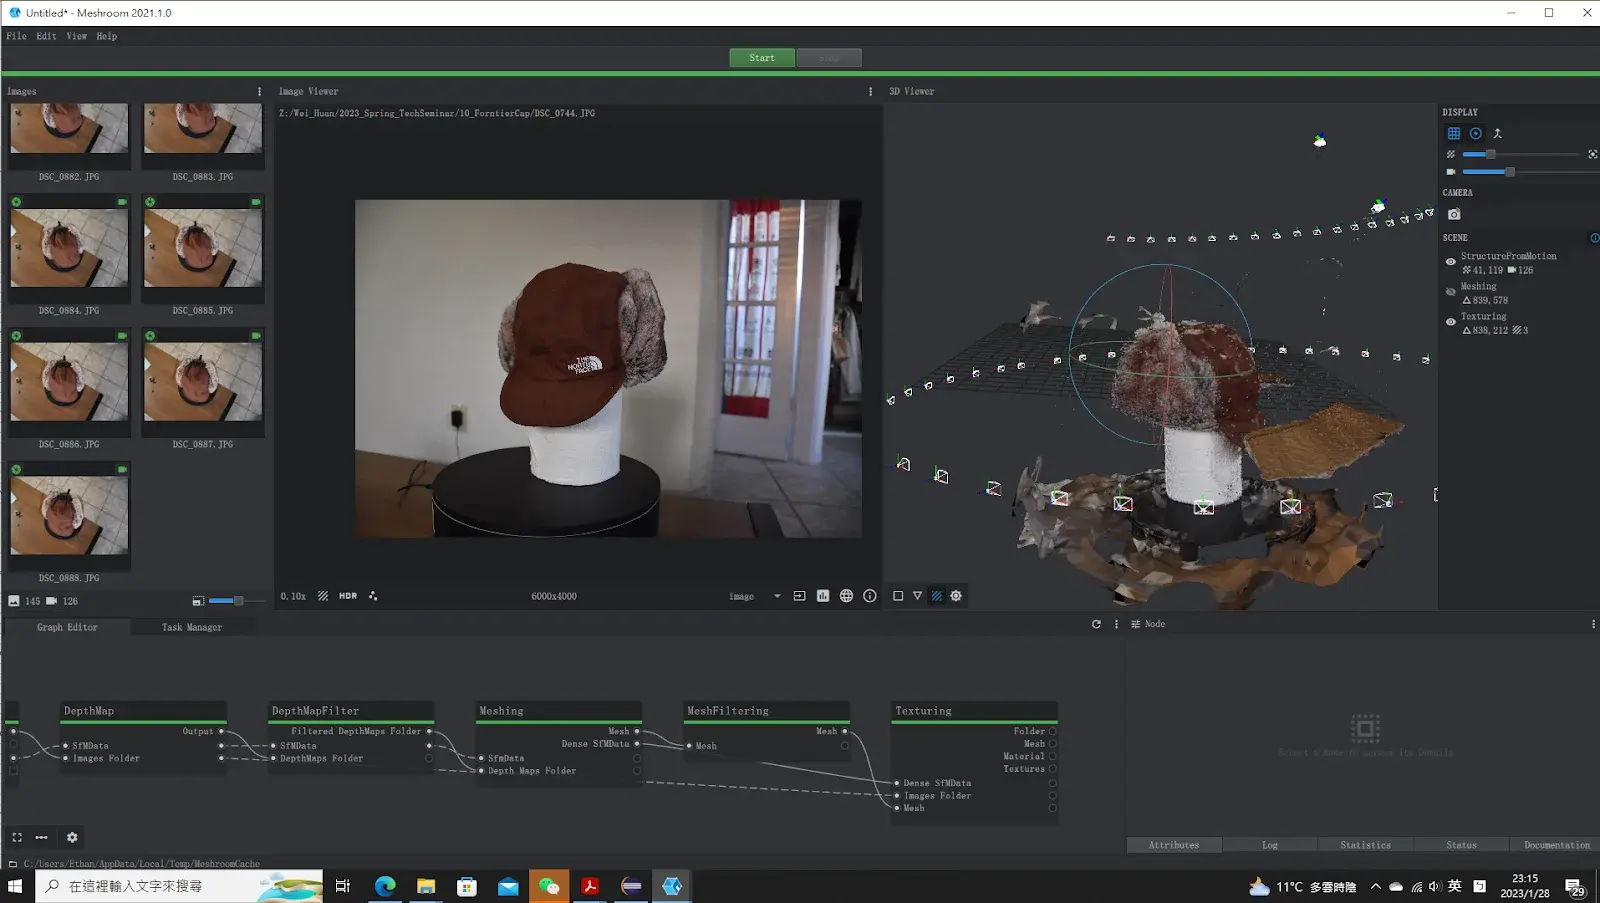Open the 3D Viewer render settings gear

956,596
